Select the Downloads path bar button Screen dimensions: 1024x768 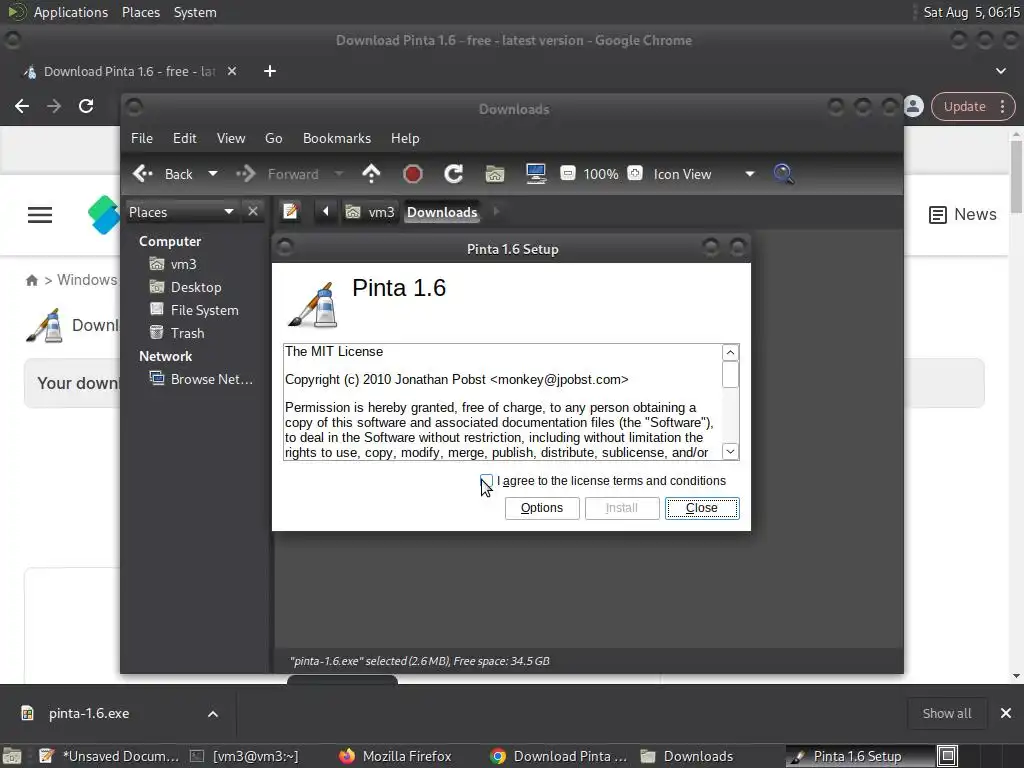pyautogui.click(x=442, y=212)
